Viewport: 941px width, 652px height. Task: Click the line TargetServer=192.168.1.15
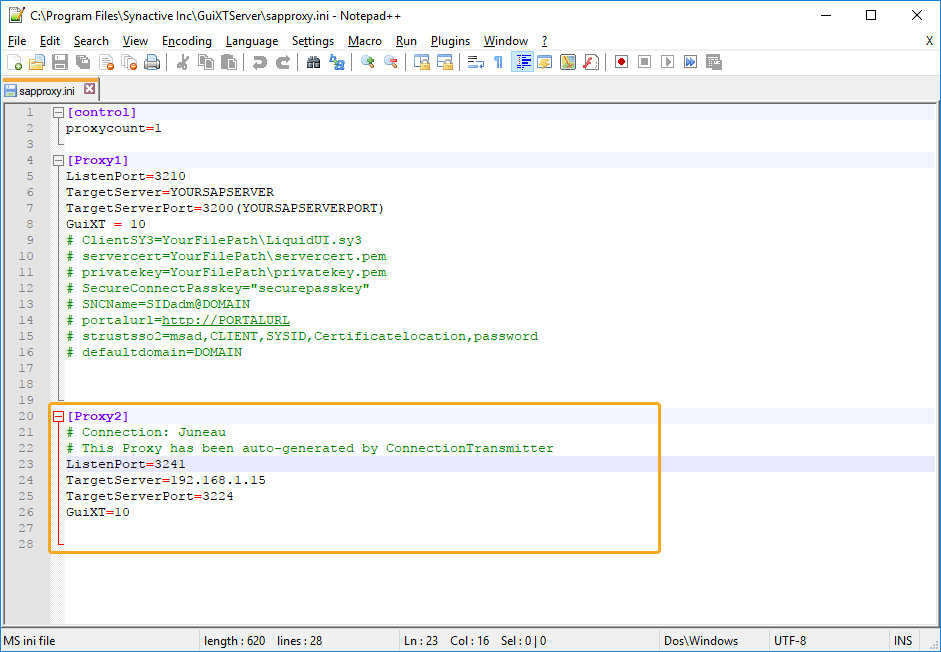pos(166,480)
